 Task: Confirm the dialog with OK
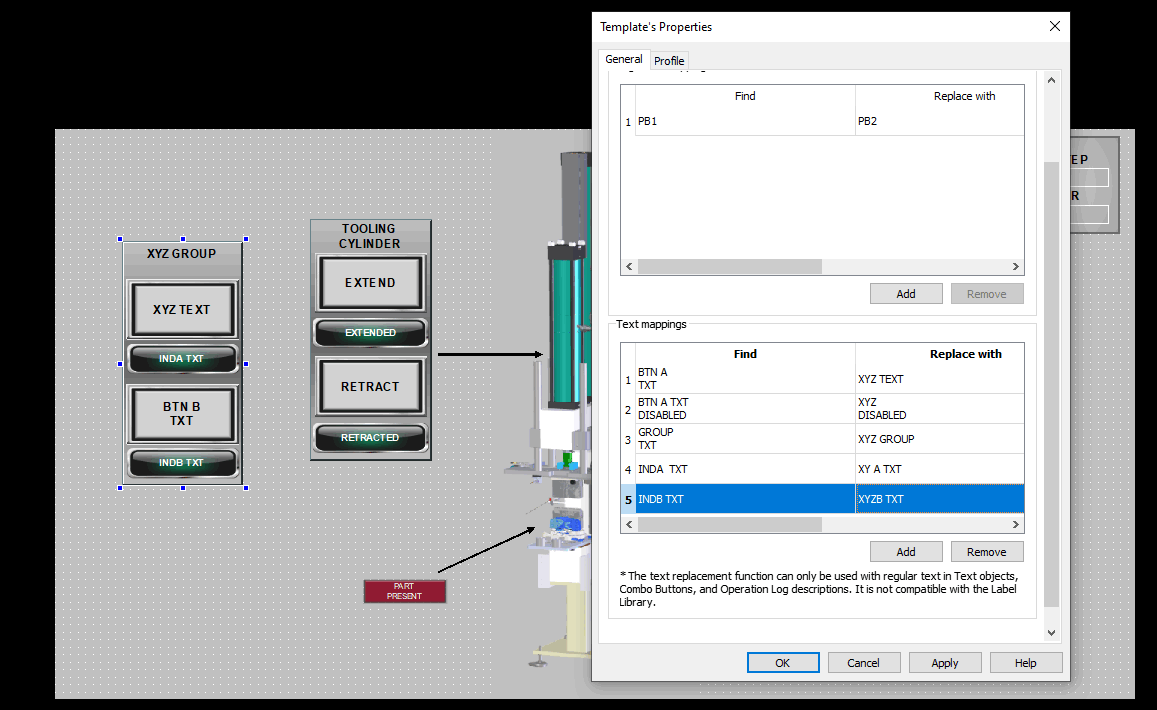(783, 663)
